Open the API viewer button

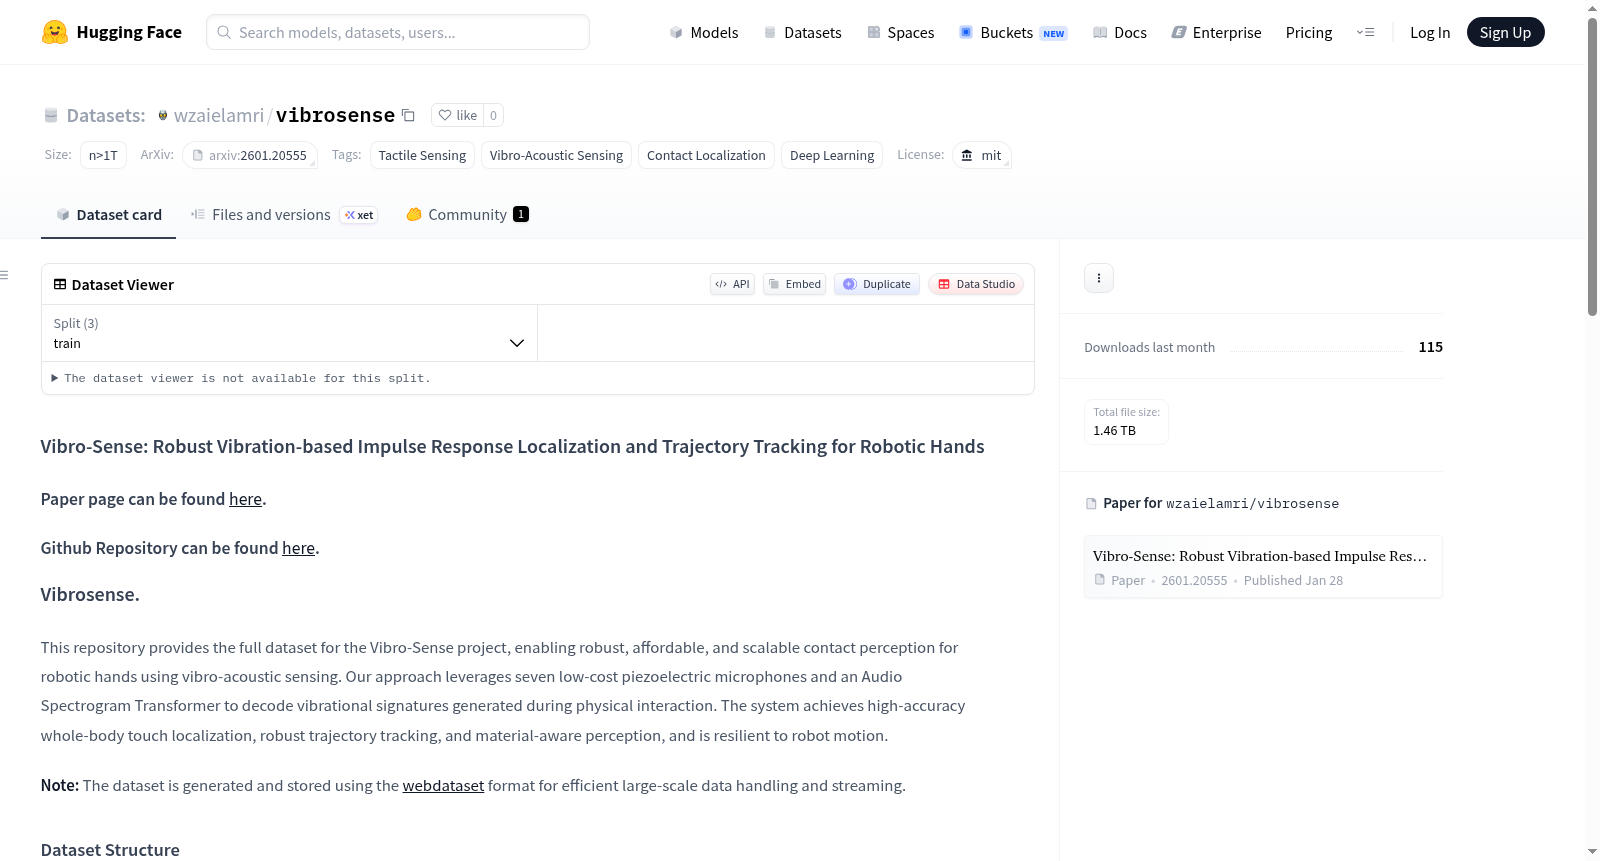coord(732,284)
